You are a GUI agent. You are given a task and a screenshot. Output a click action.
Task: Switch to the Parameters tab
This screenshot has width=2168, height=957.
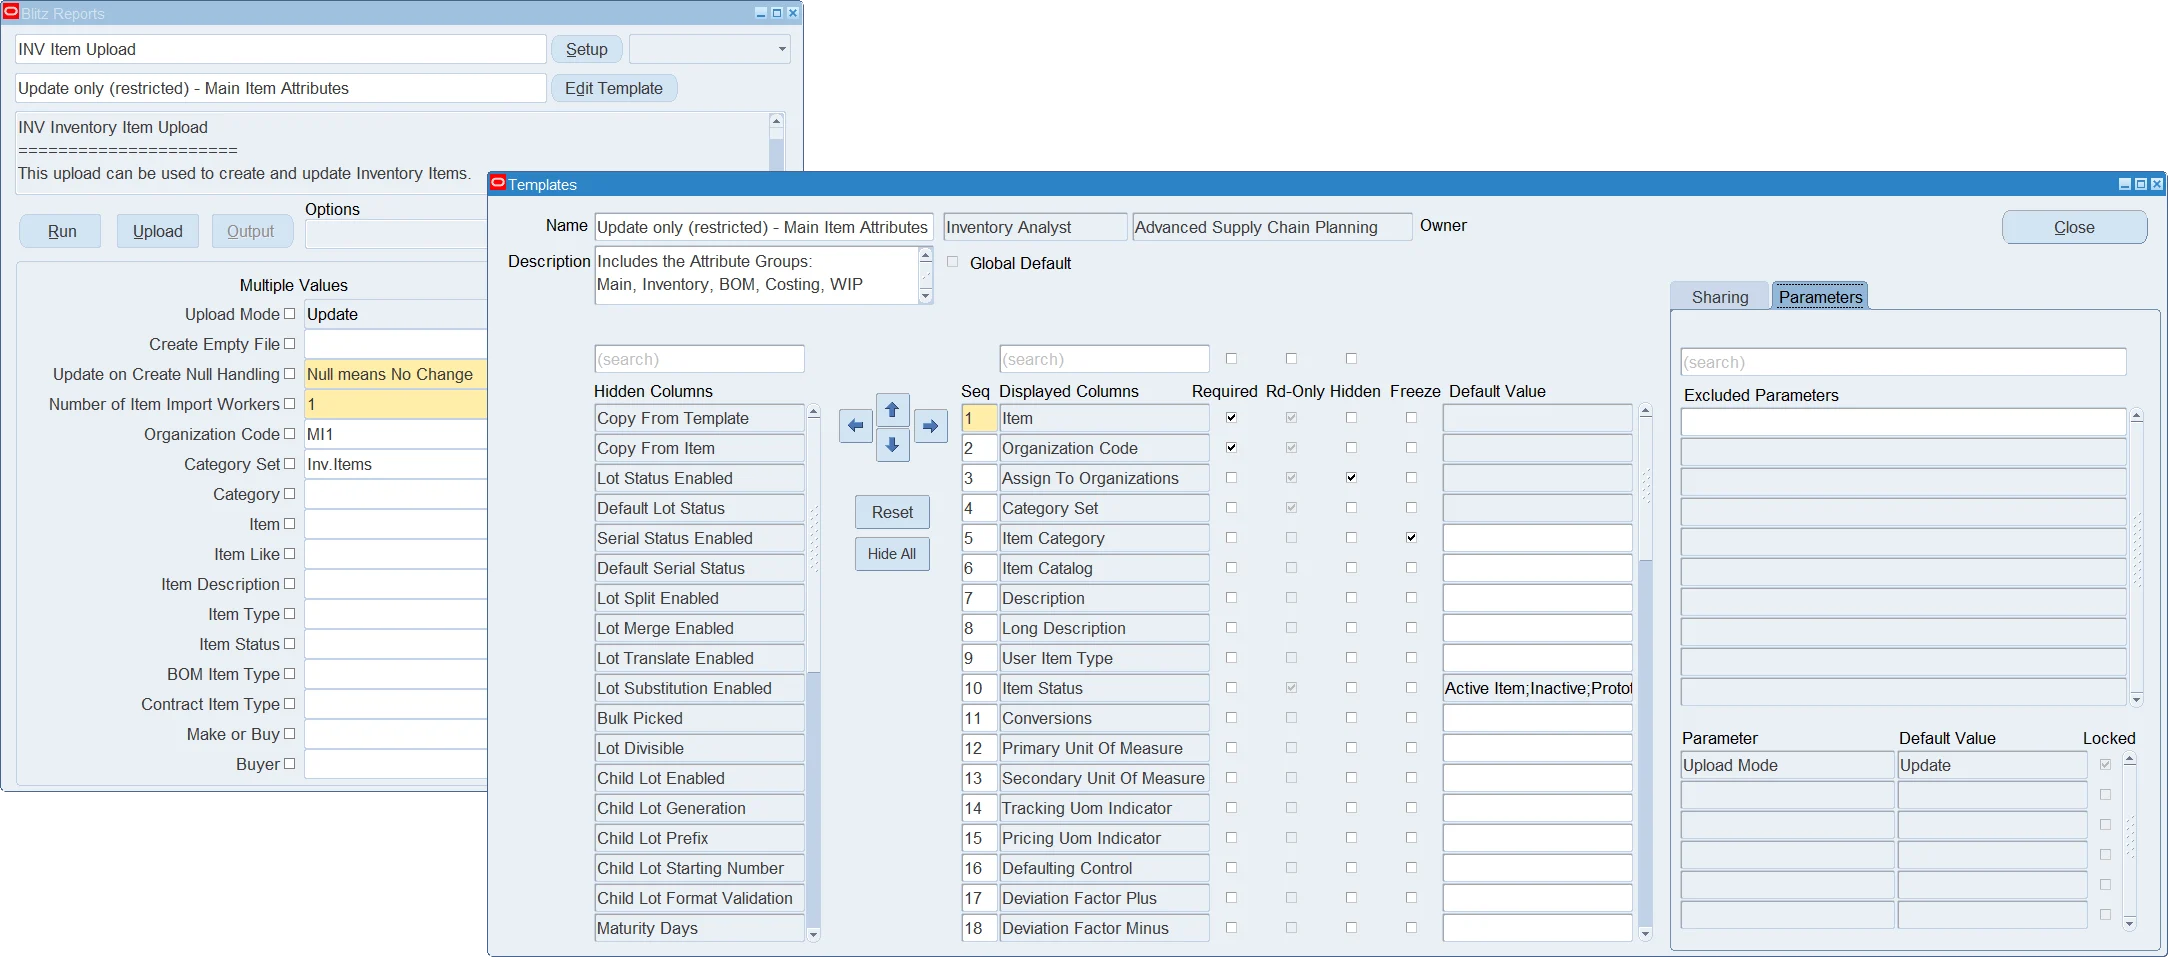pos(1820,297)
